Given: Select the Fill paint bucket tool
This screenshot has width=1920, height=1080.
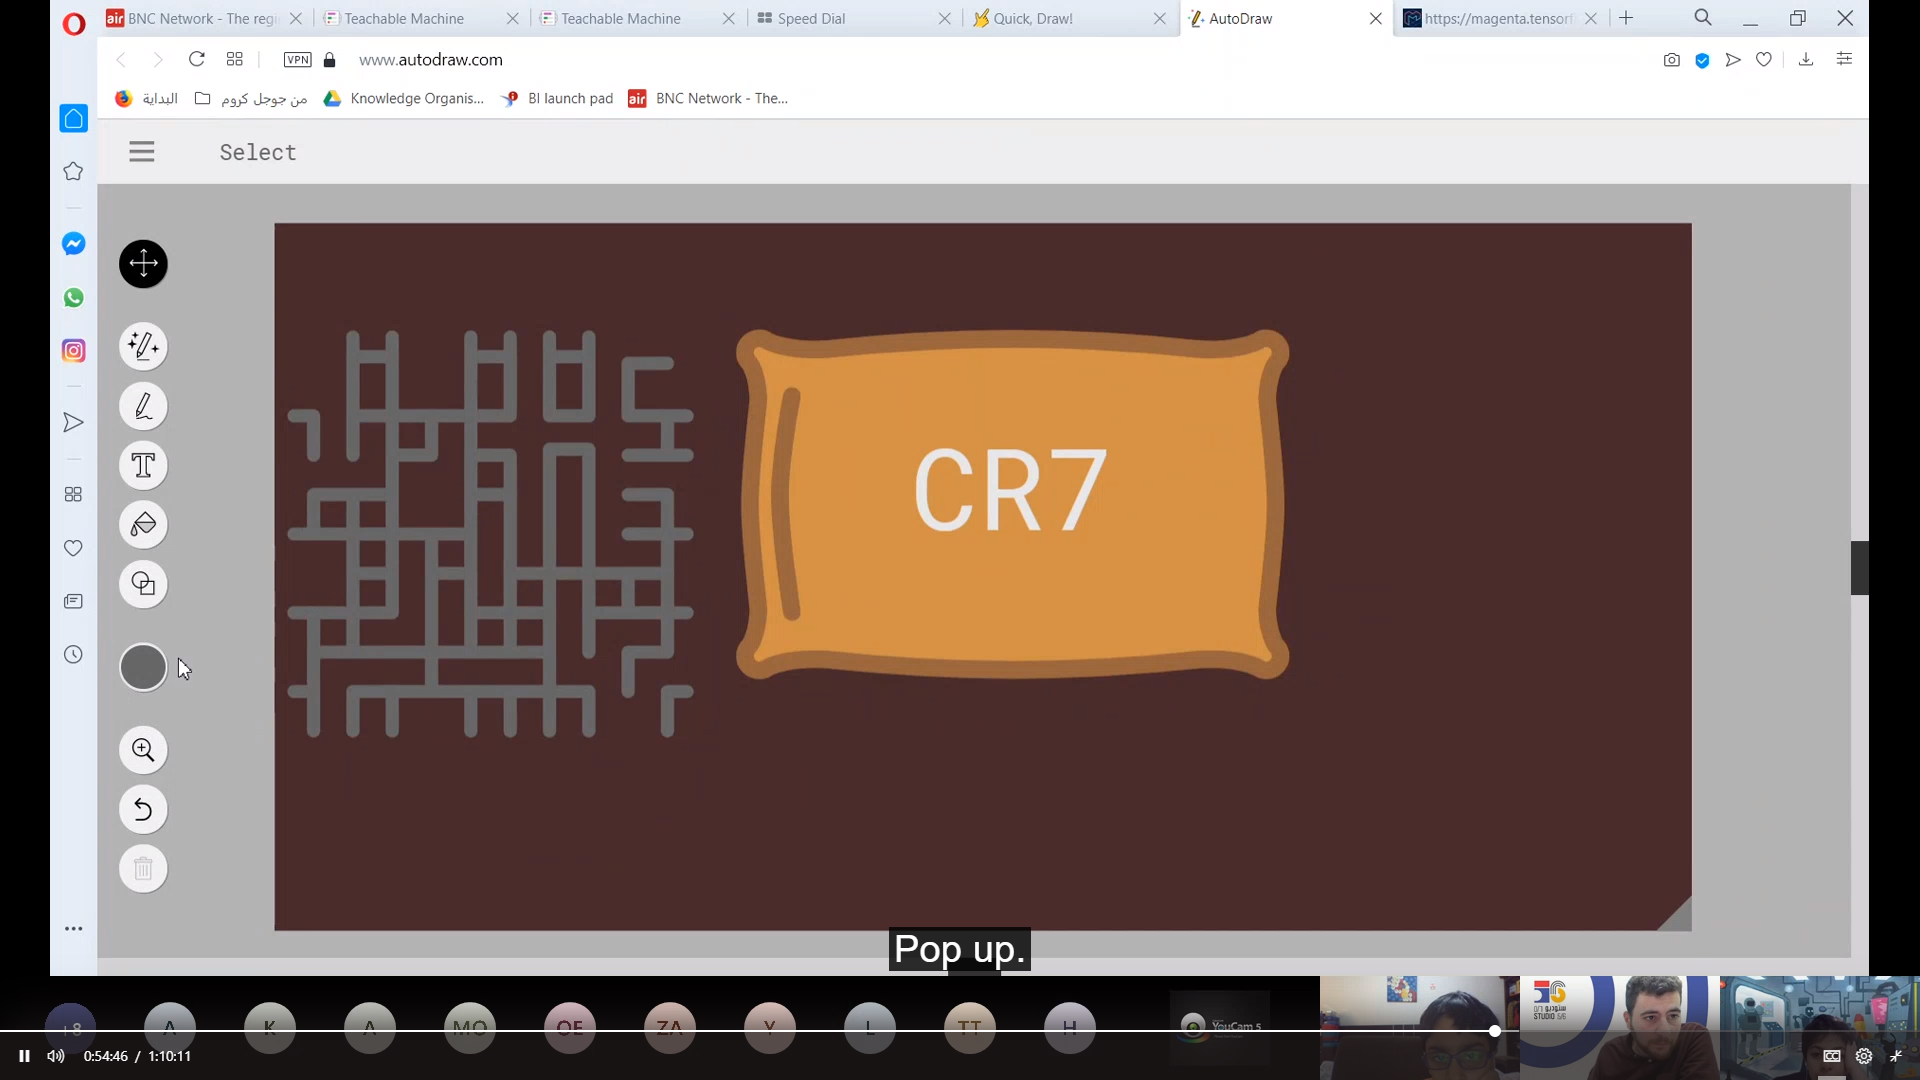Looking at the screenshot, I should 143,525.
